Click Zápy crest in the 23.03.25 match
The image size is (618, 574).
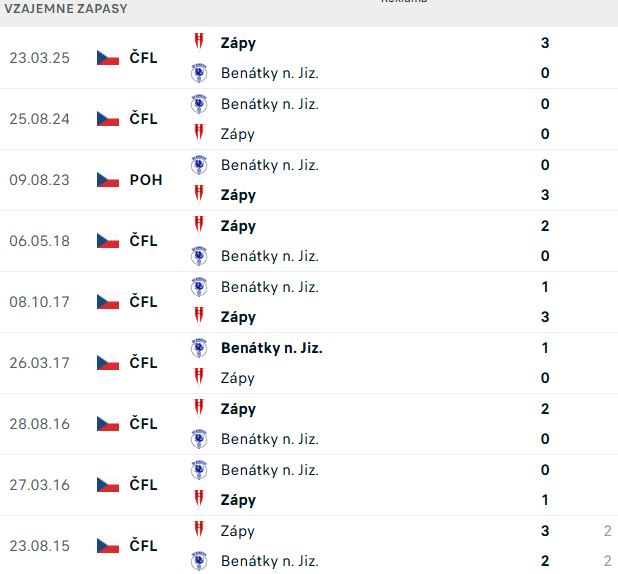199,42
